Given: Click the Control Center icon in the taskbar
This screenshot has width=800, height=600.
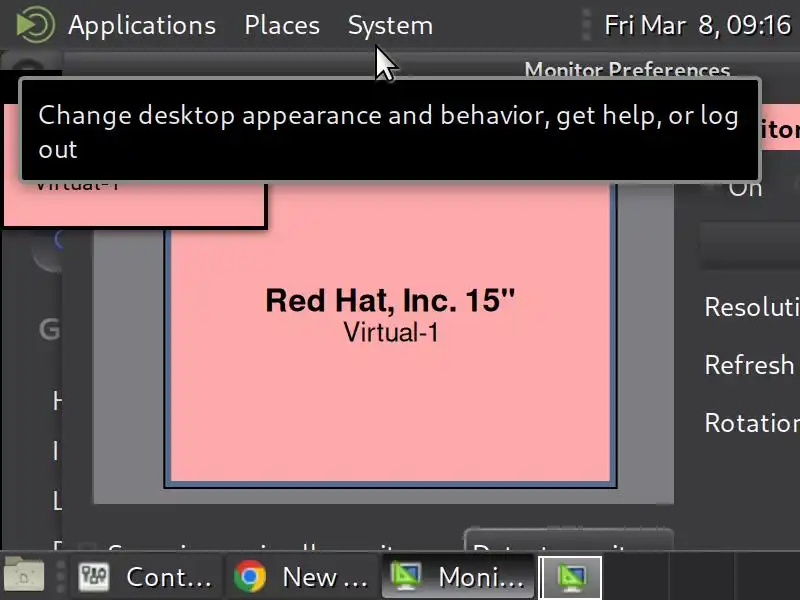Looking at the screenshot, I should click(x=93, y=577).
